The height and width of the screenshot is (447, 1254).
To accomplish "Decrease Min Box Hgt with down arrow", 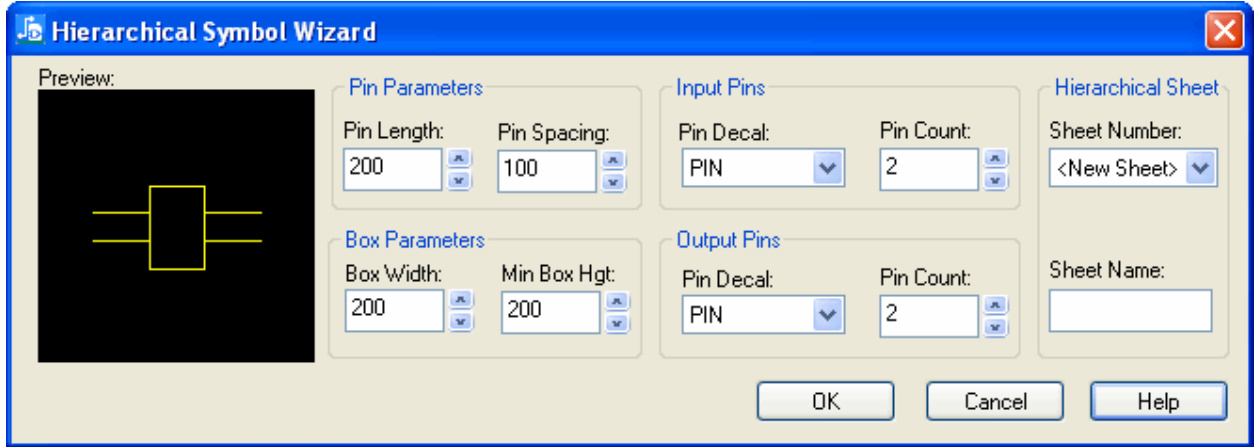I will 617,322.
